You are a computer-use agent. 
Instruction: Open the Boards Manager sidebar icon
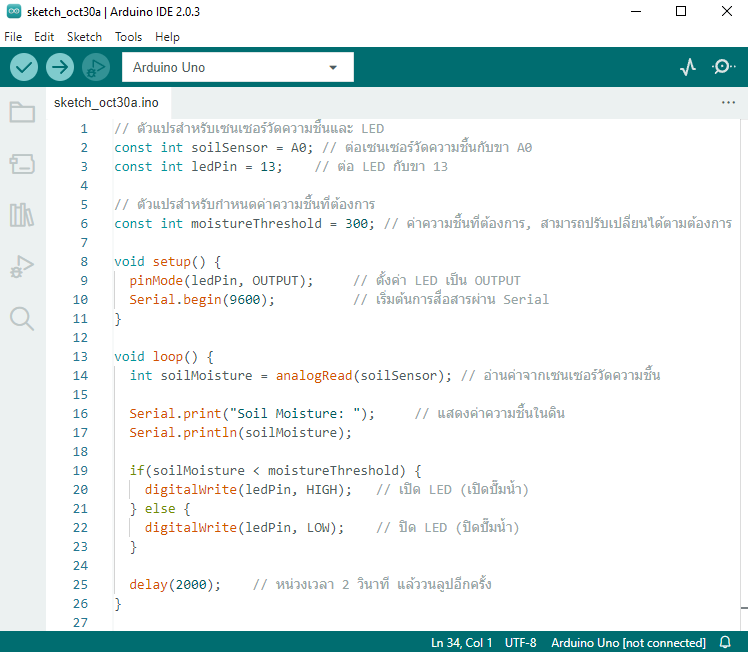pyautogui.click(x=22, y=164)
